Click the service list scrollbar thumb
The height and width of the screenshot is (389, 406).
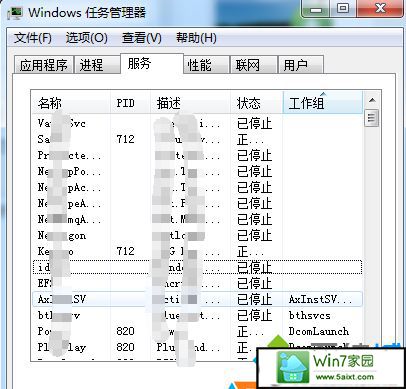click(372, 118)
